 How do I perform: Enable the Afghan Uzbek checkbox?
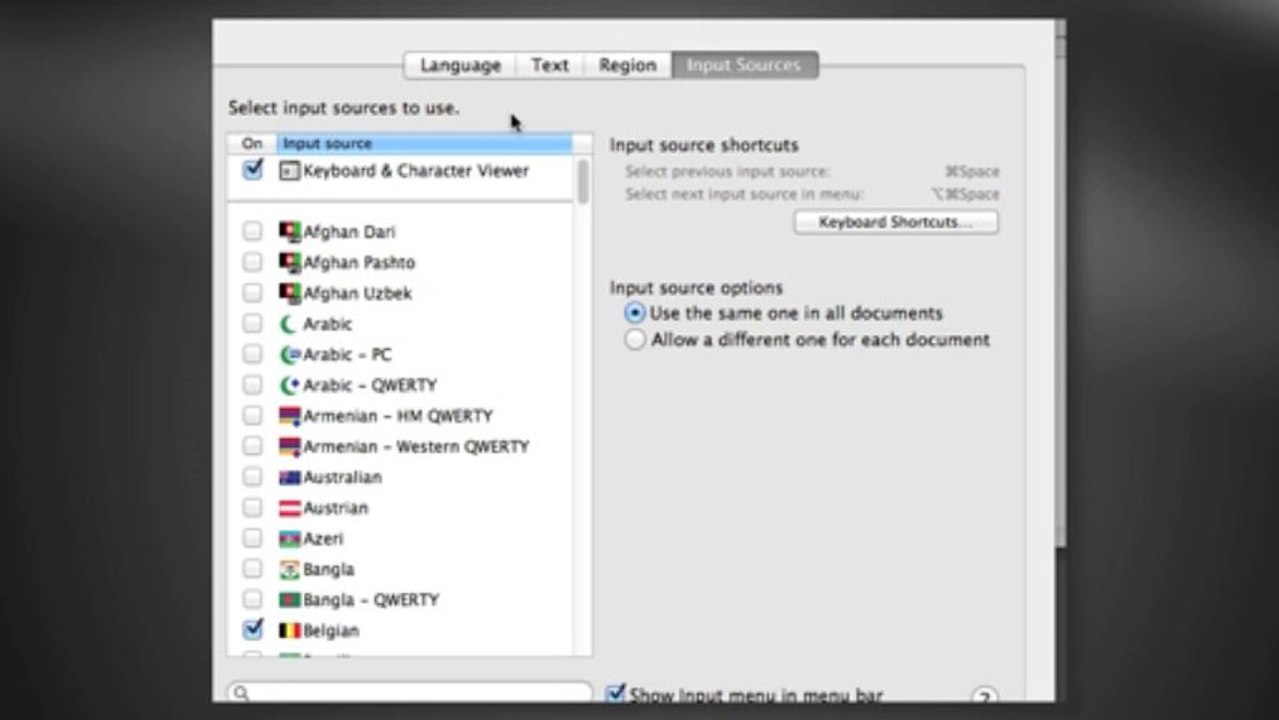click(253, 293)
